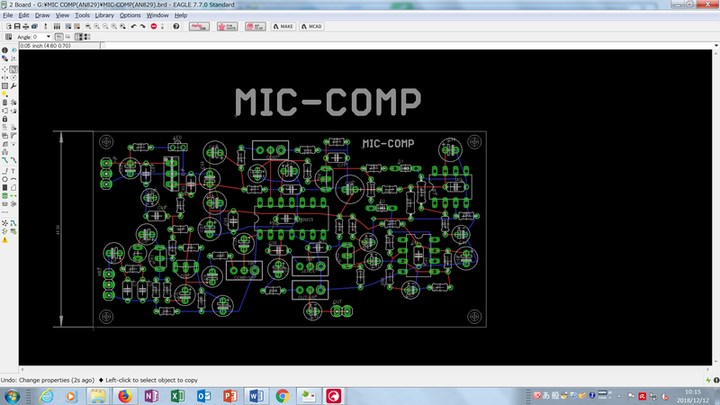Click the Save icon in toolbar
Screen dimensions: 720x405
17,26
